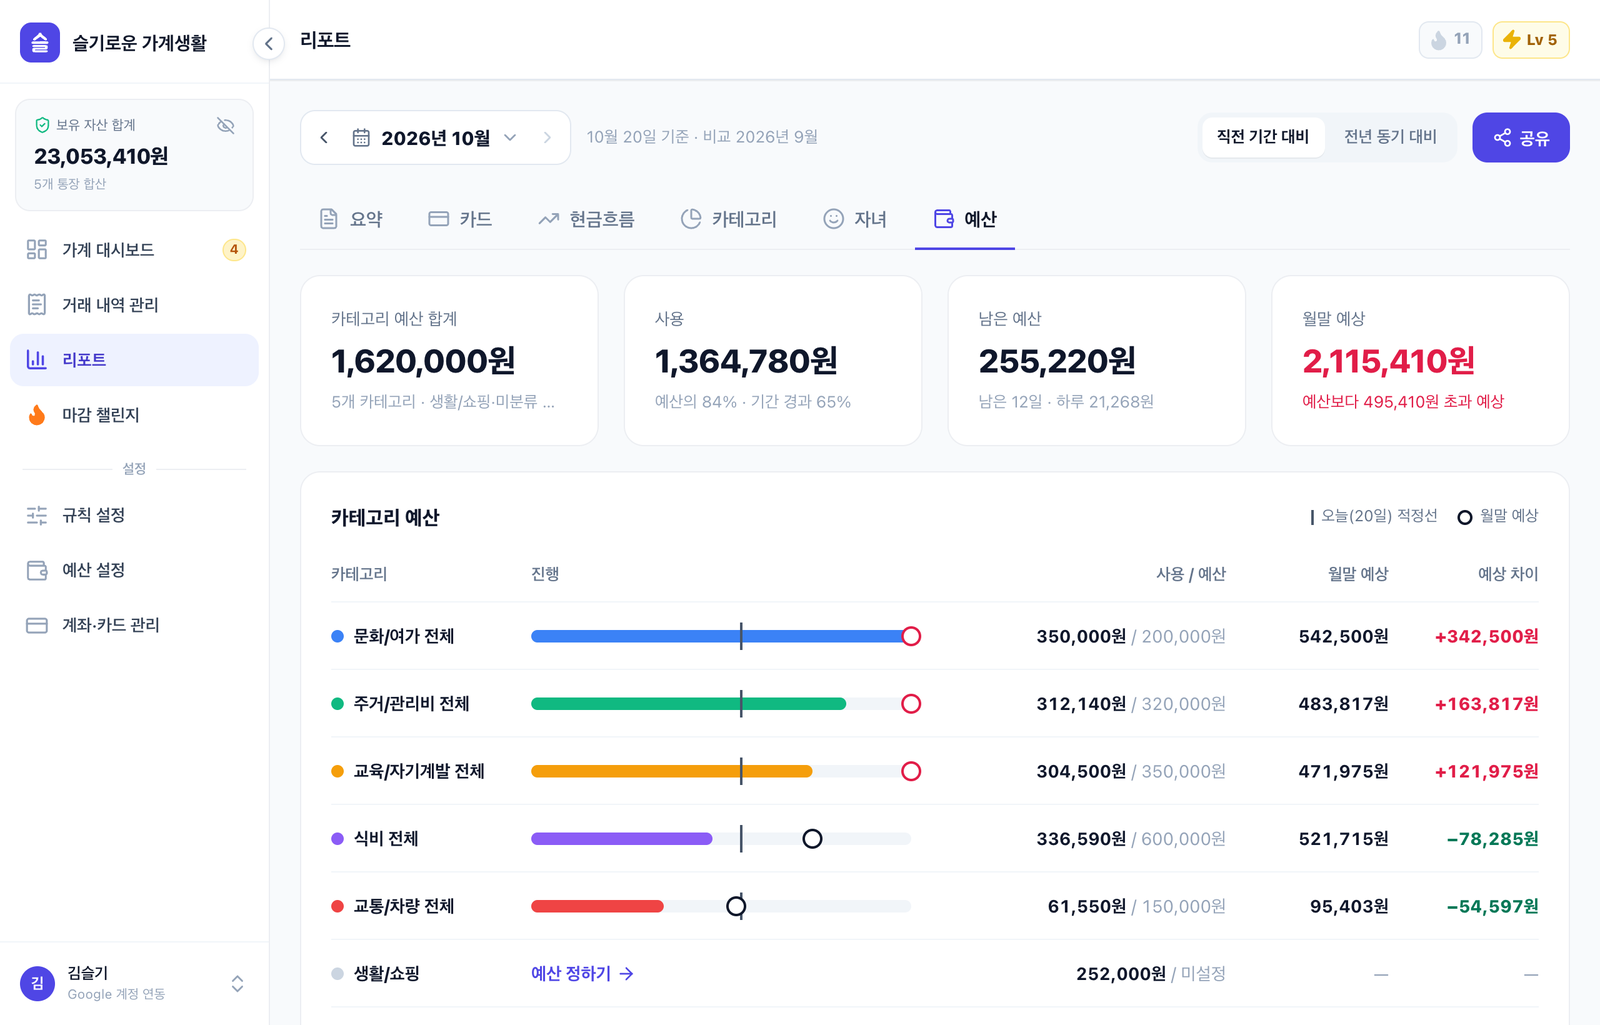This screenshot has width=1600, height=1025.
Task: Select 직전 기간 대비 comparison toggle
Action: pos(1263,137)
